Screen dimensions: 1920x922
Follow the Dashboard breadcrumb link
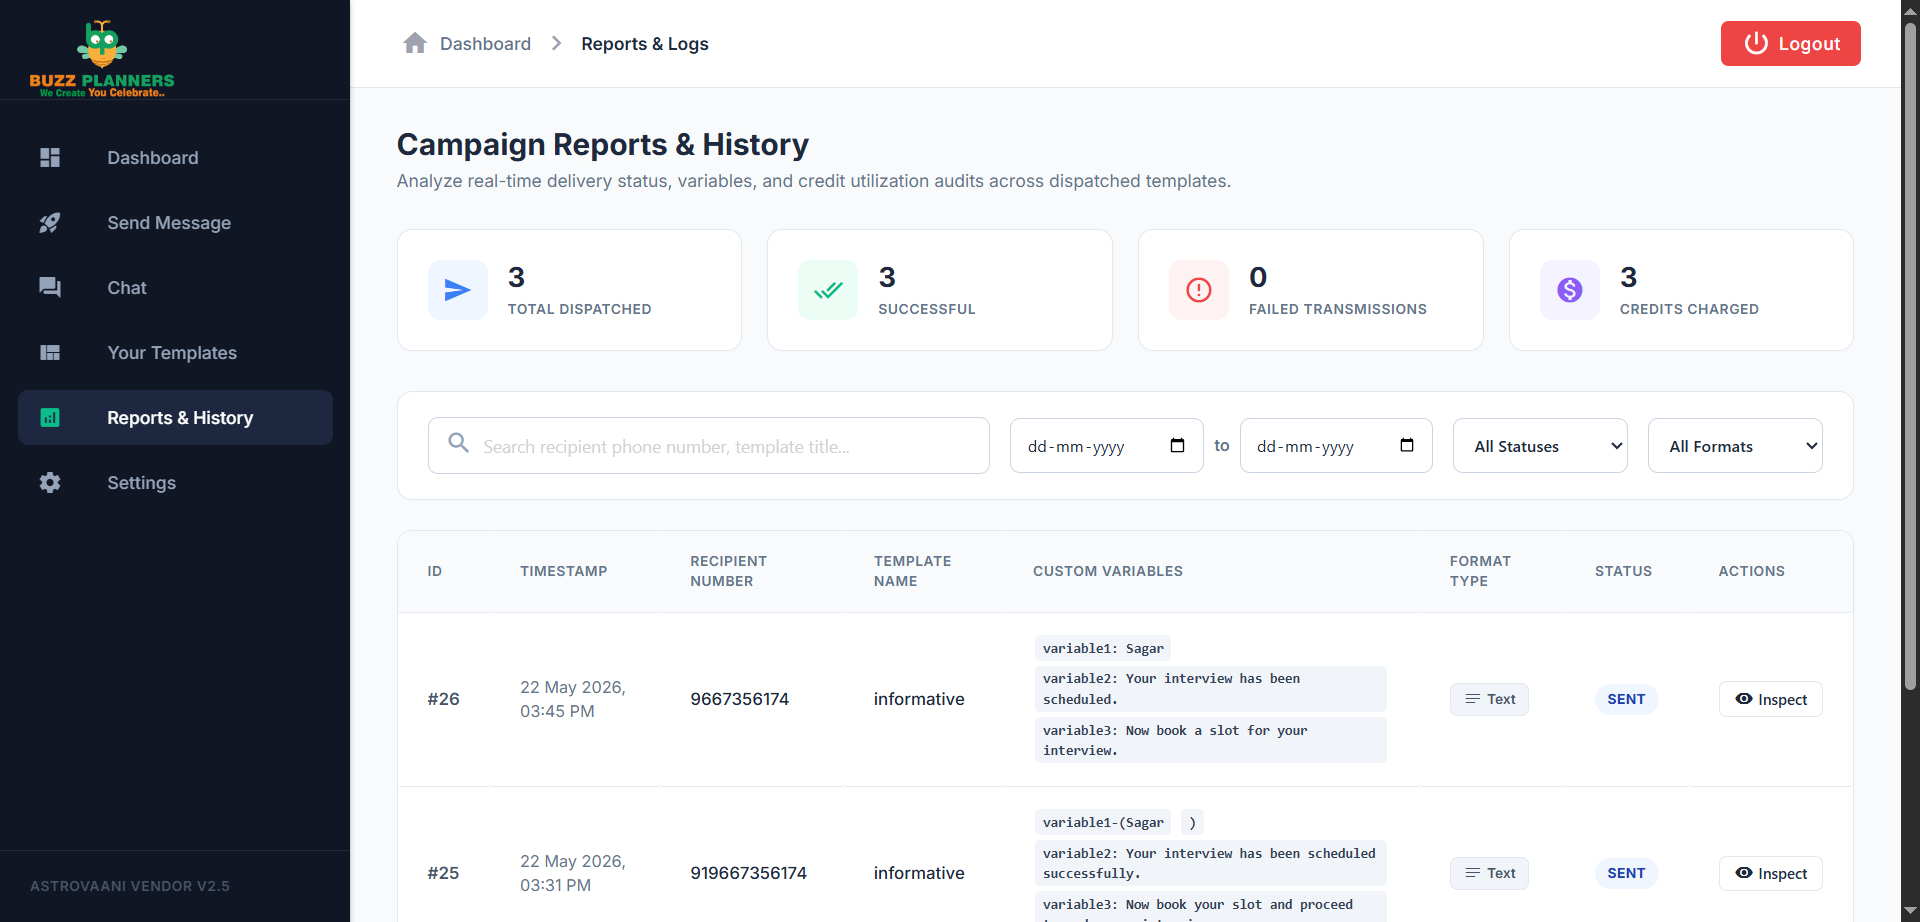485,43
